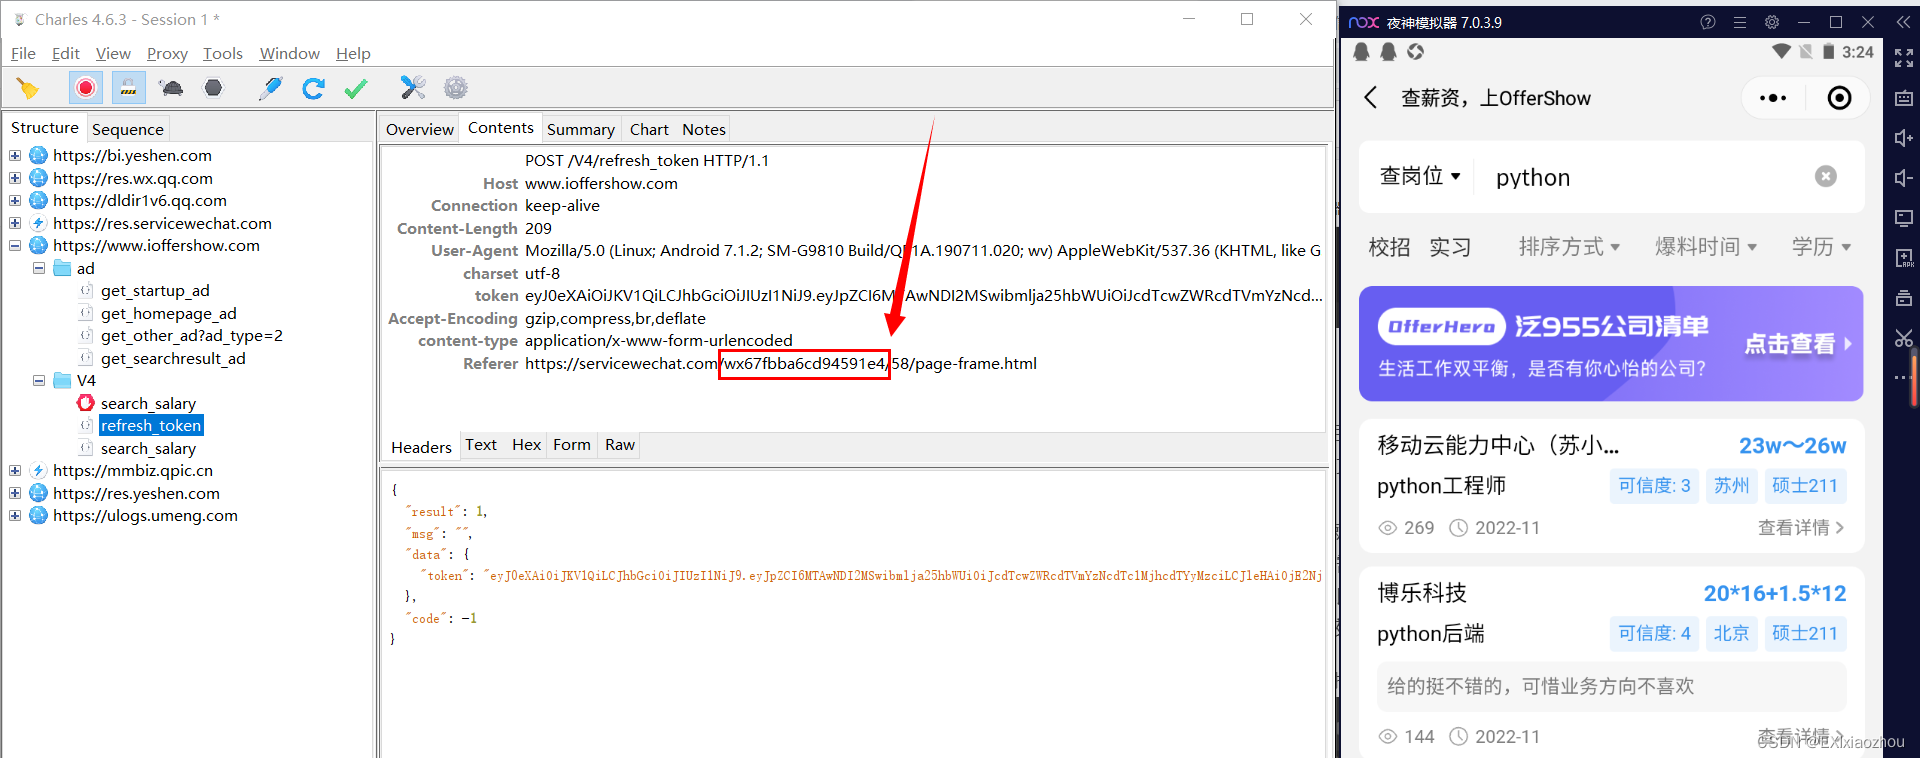Click the Nox volume up icon
The height and width of the screenshot is (758, 1920).
click(1904, 138)
